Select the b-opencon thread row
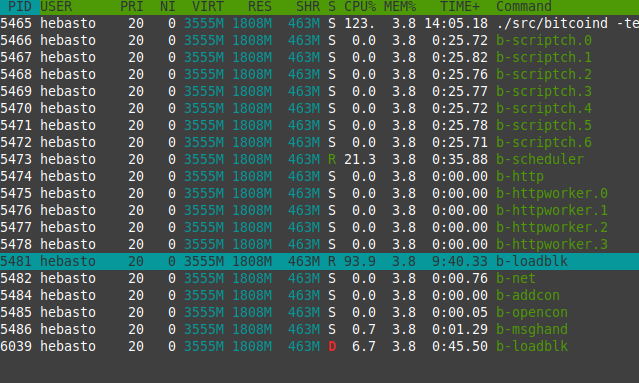 point(320,312)
